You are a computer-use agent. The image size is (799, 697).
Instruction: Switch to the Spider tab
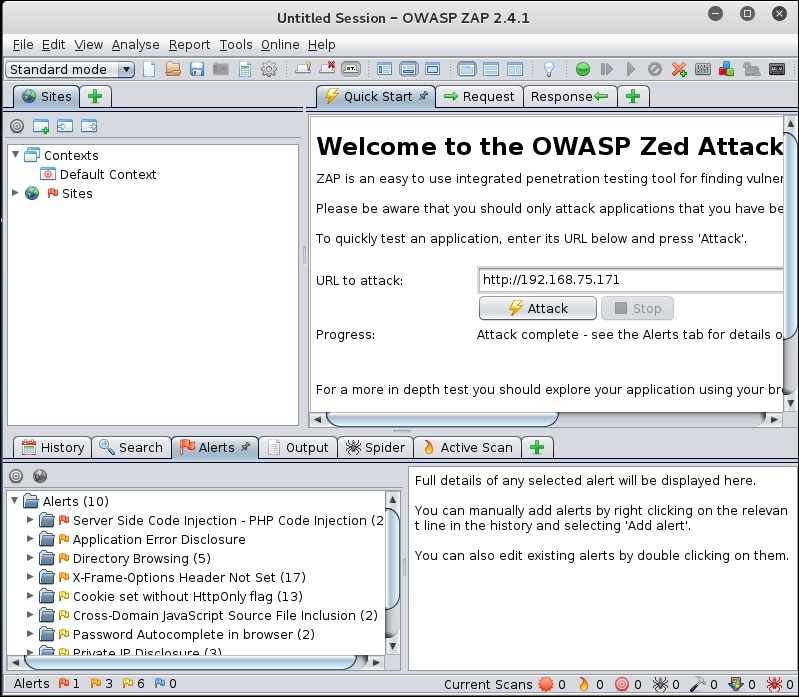(375, 447)
